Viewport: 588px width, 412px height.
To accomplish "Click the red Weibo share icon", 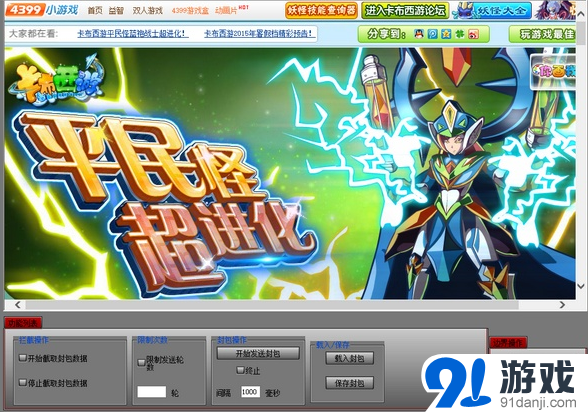I will pyautogui.click(x=473, y=34).
